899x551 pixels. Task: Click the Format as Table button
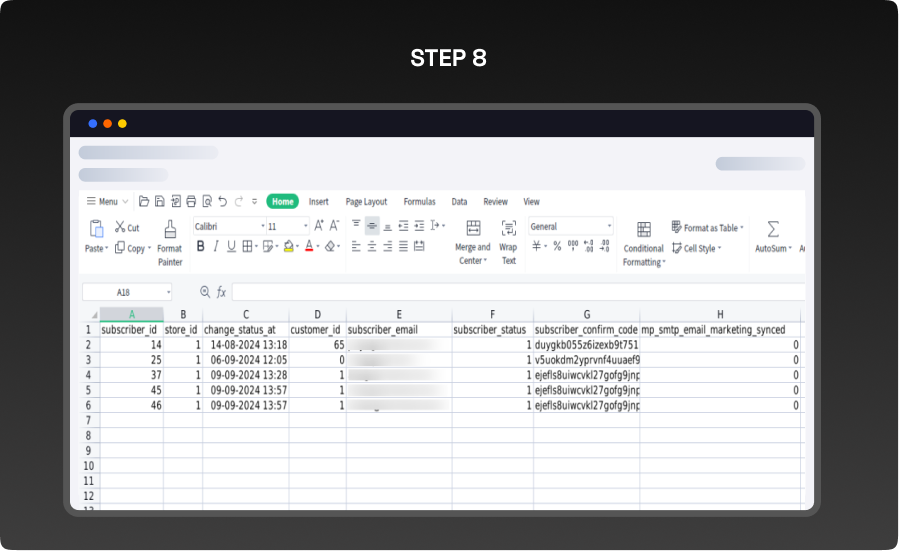click(708, 228)
